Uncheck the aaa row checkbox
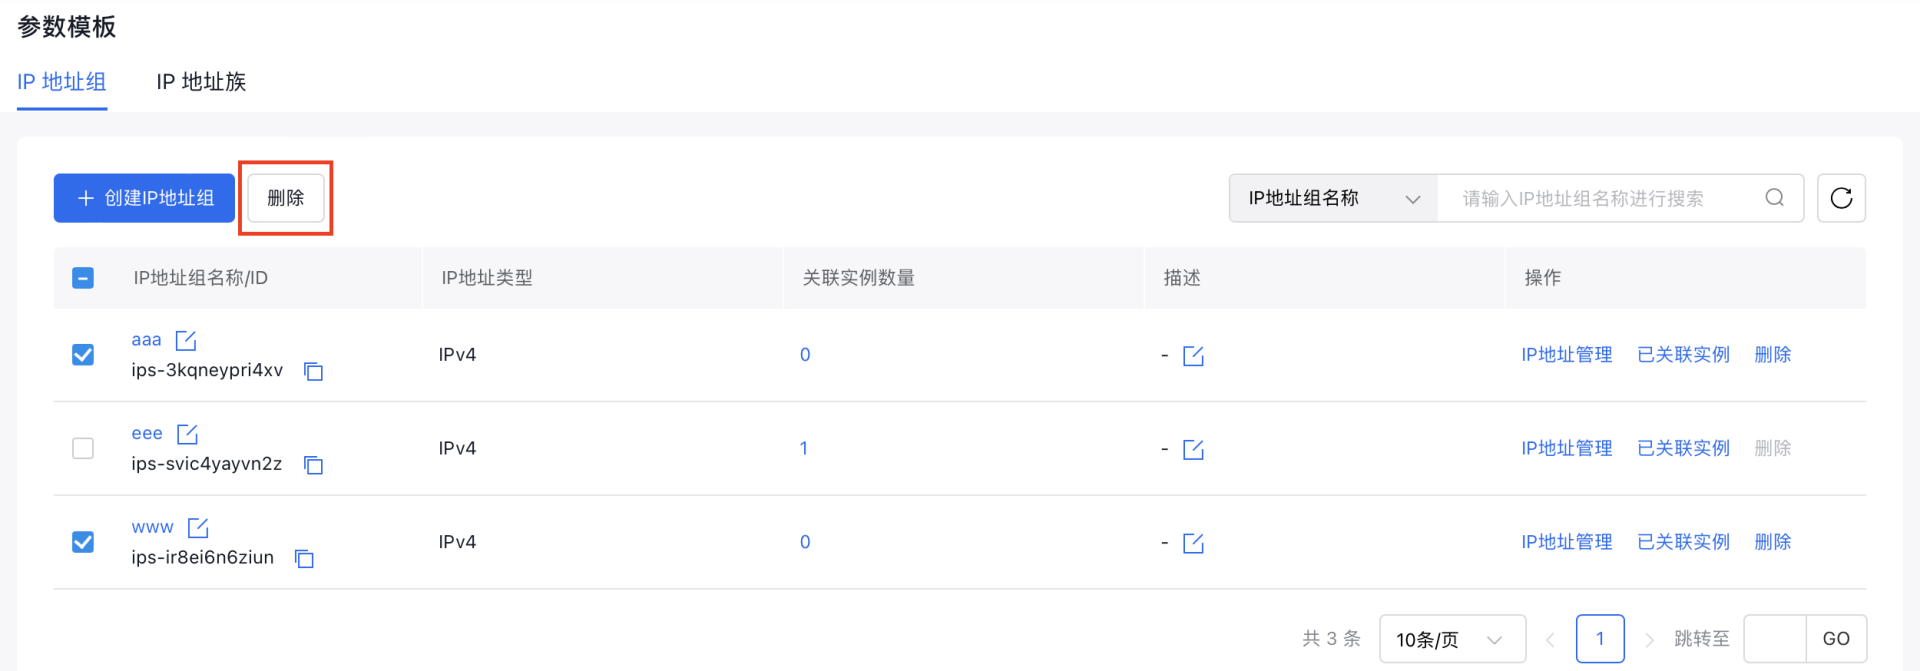 pyautogui.click(x=83, y=355)
